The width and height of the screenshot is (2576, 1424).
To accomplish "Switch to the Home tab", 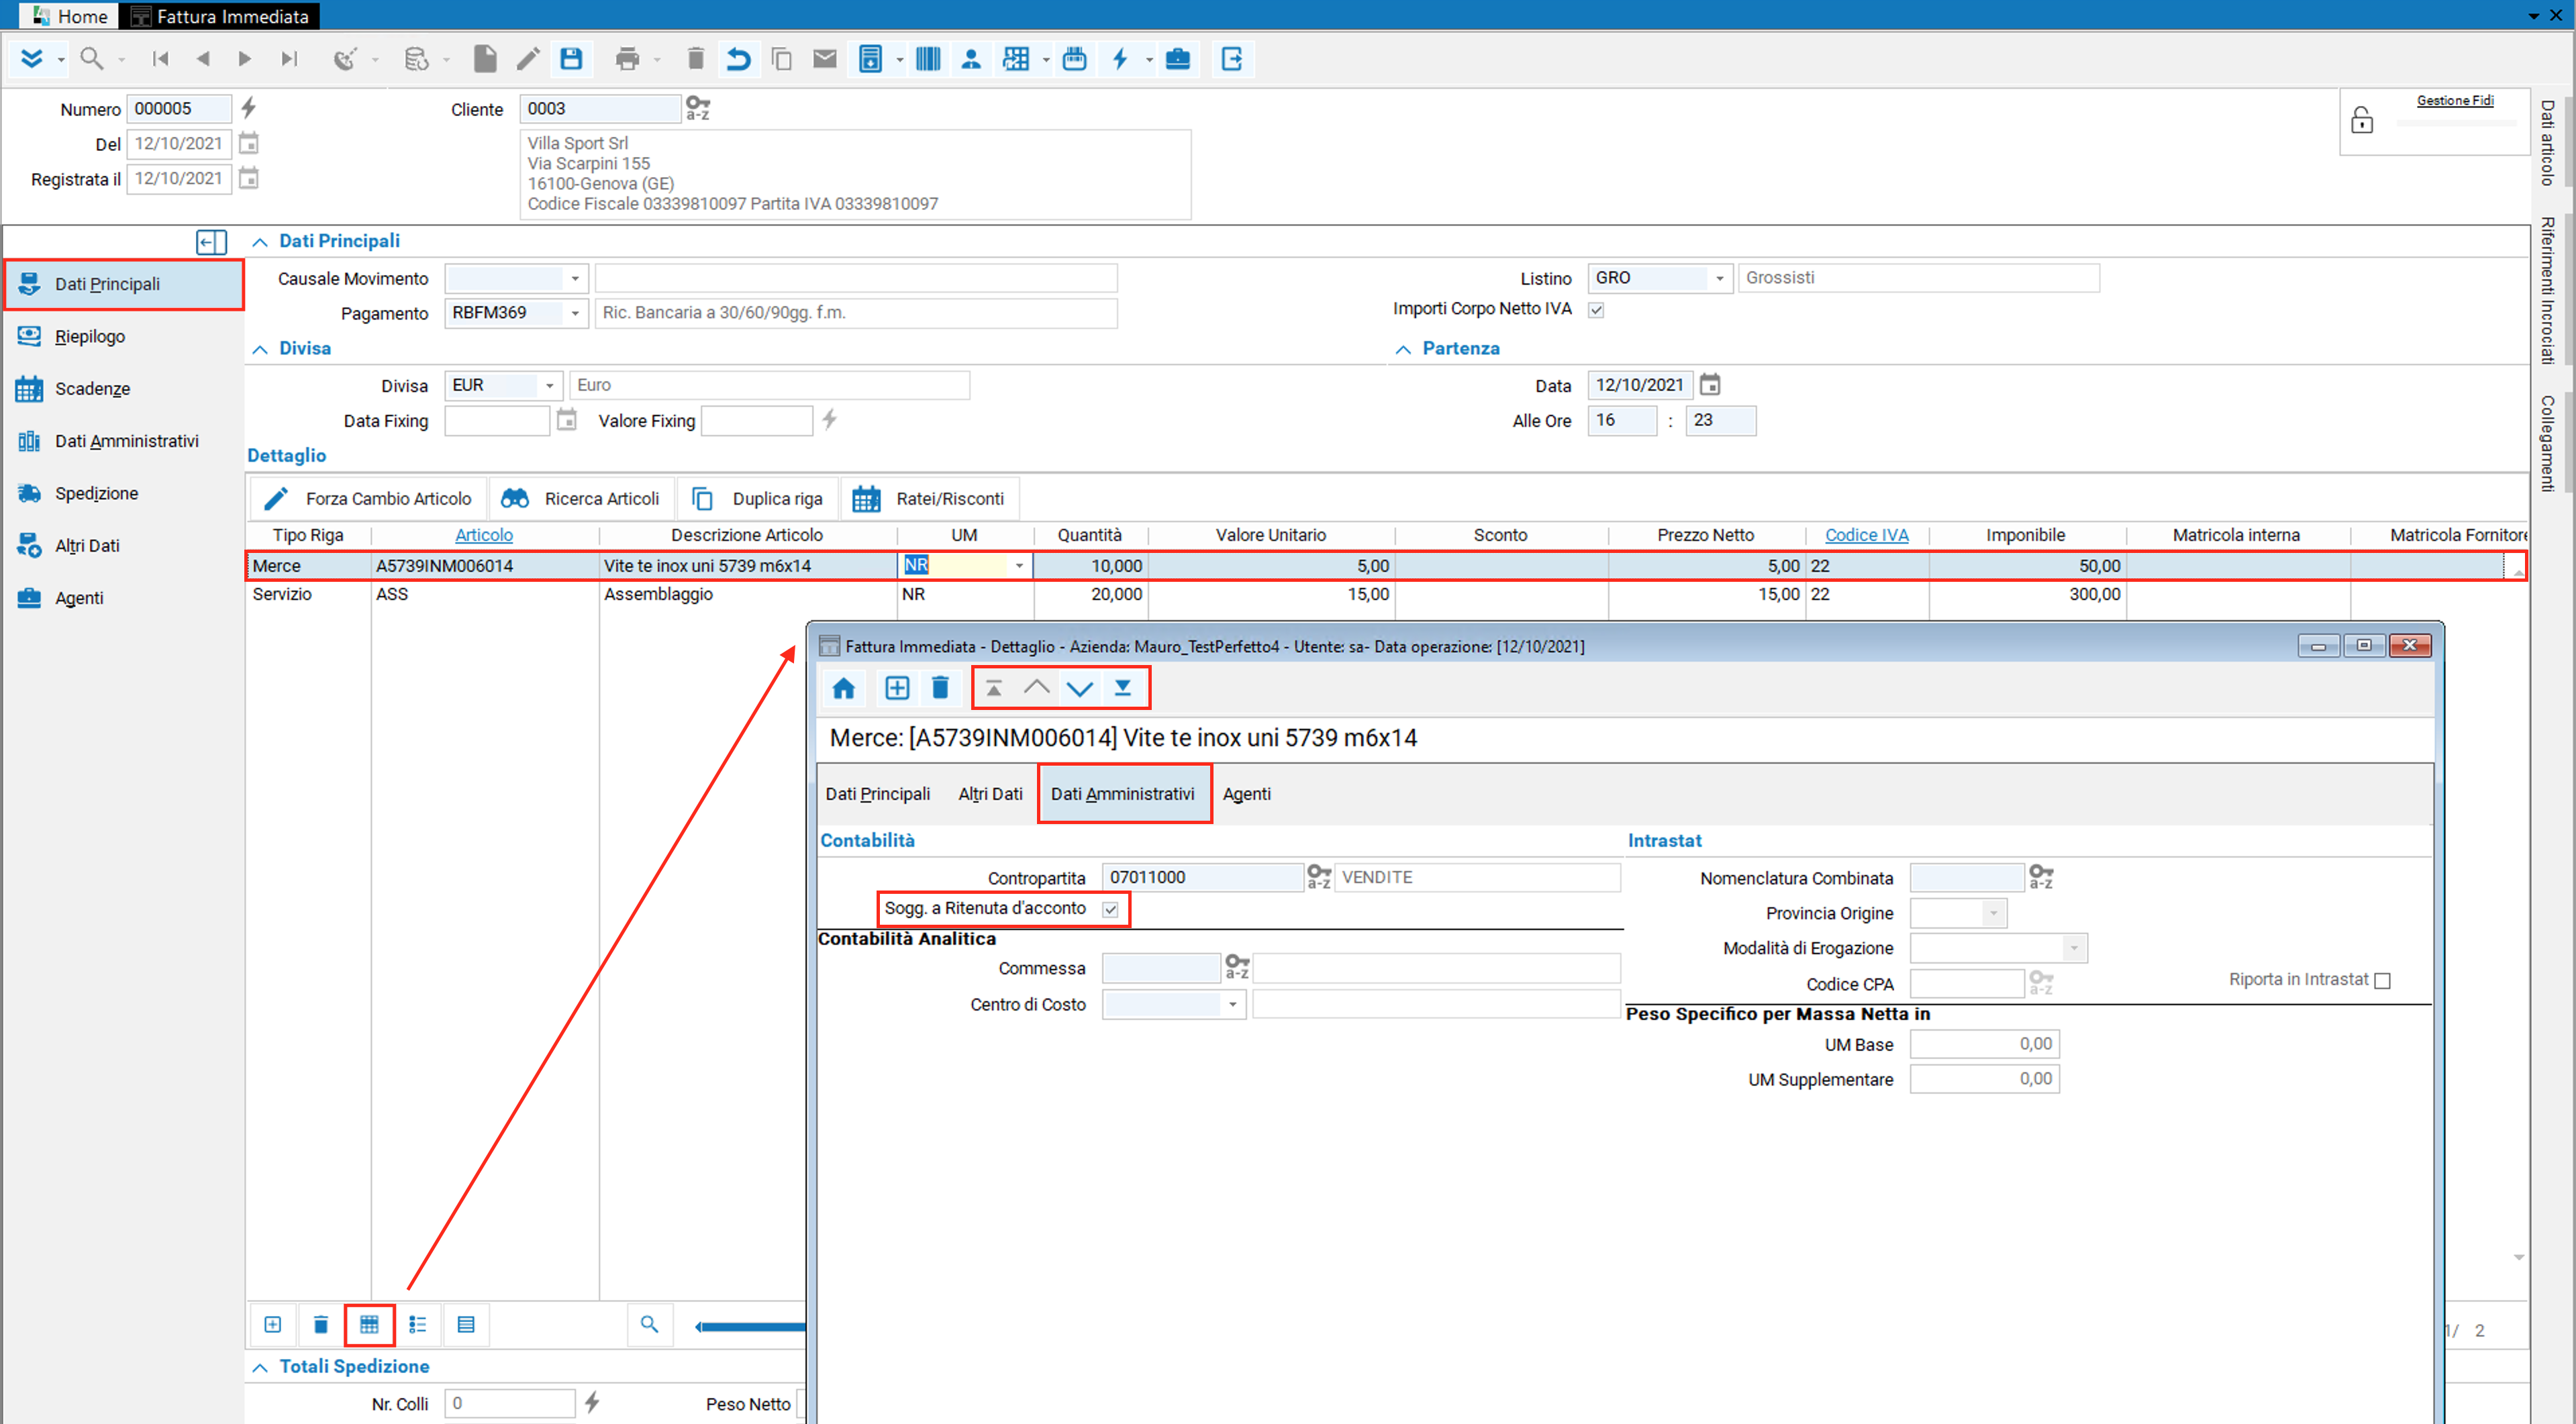I will point(69,16).
